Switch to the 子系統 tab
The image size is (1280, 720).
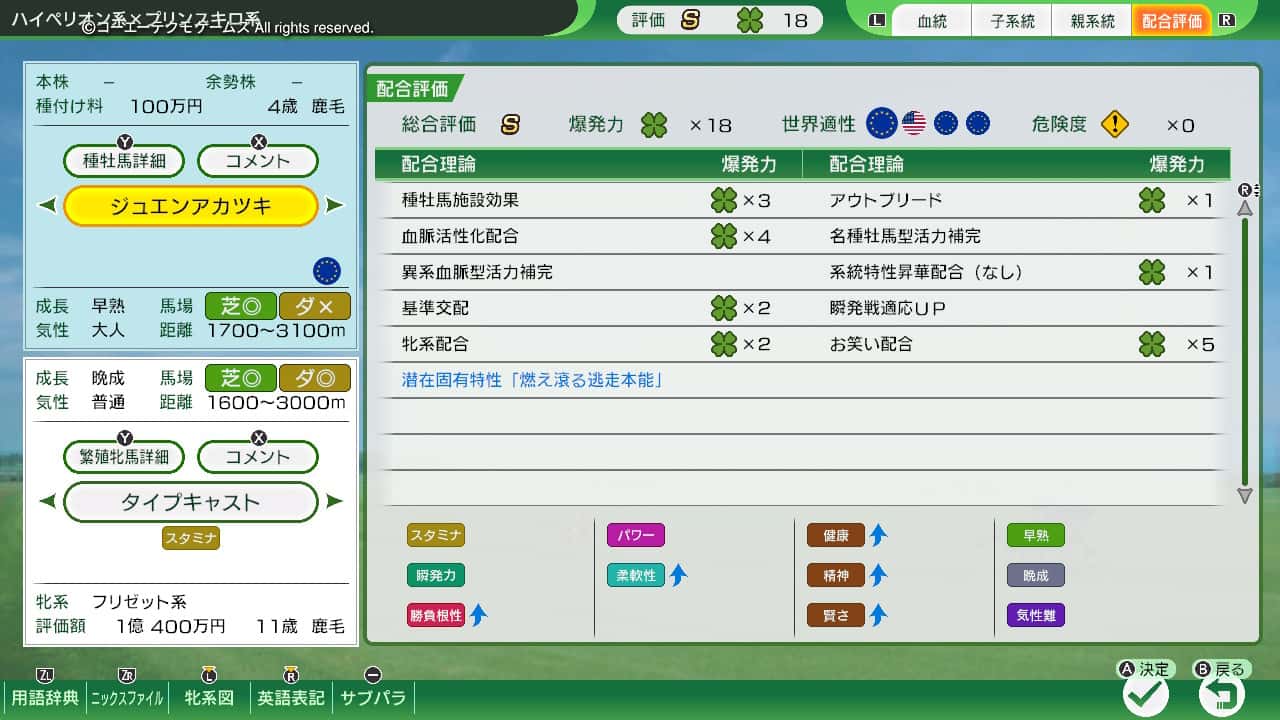(x=1012, y=20)
